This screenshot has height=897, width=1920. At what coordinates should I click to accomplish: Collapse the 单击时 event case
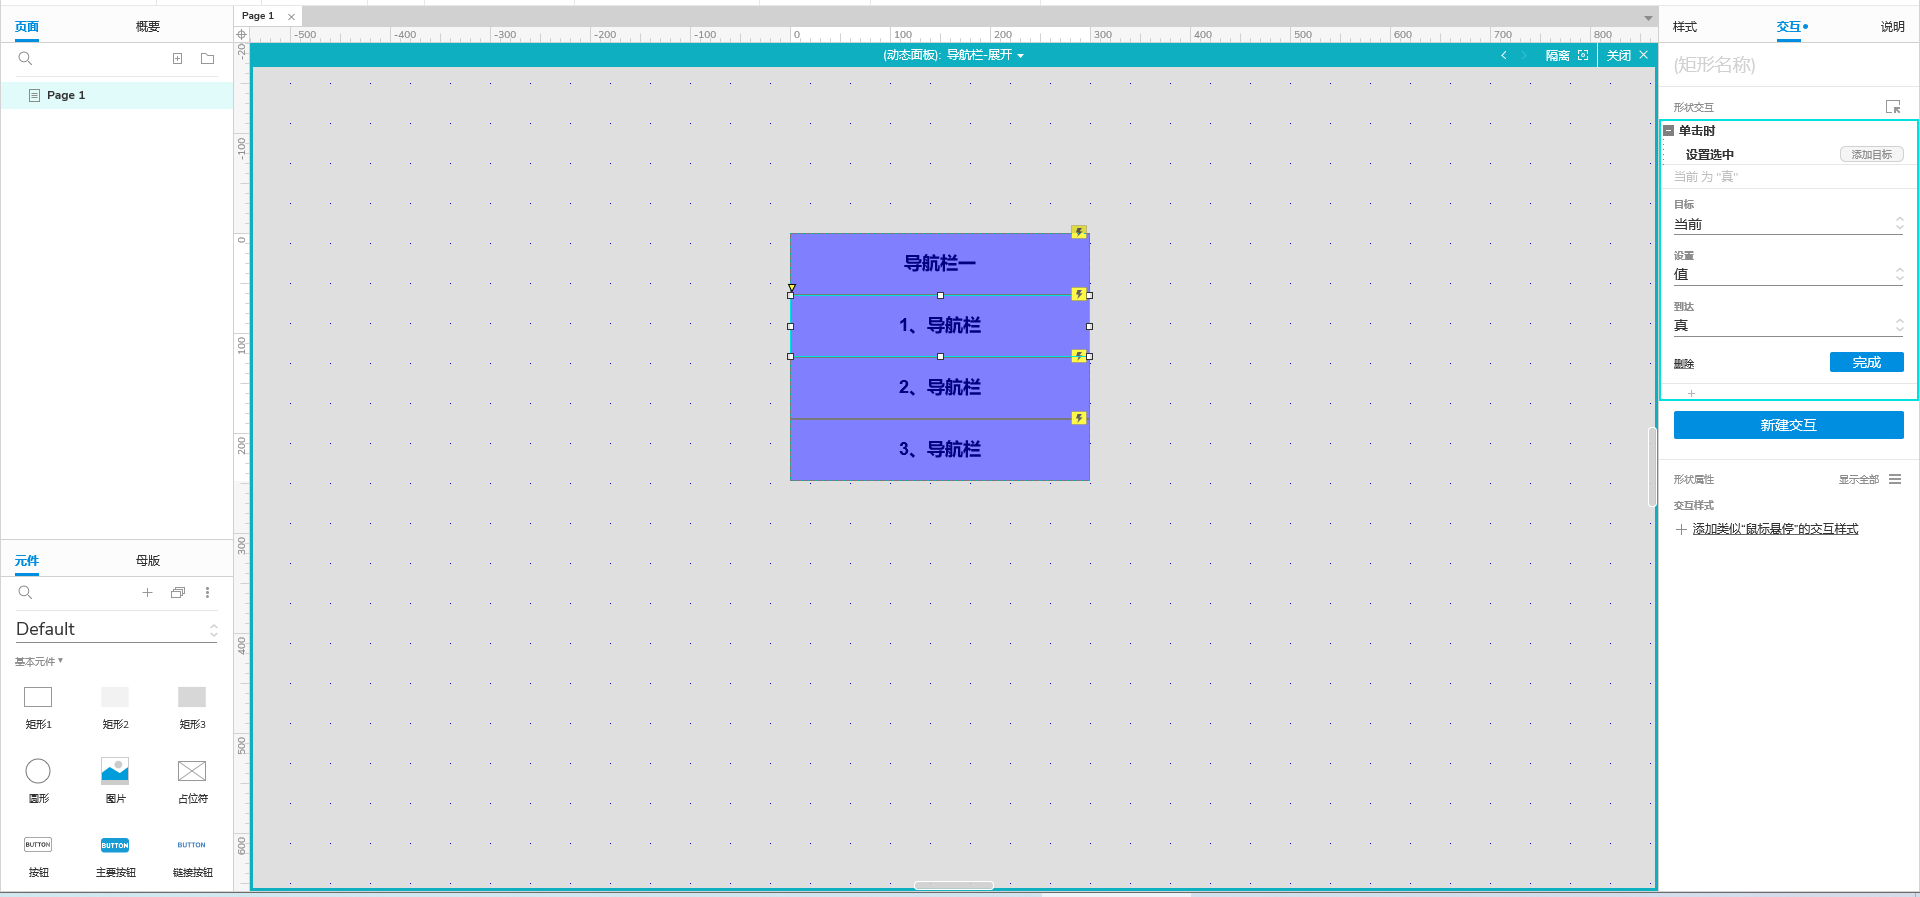pyautogui.click(x=1668, y=131)
